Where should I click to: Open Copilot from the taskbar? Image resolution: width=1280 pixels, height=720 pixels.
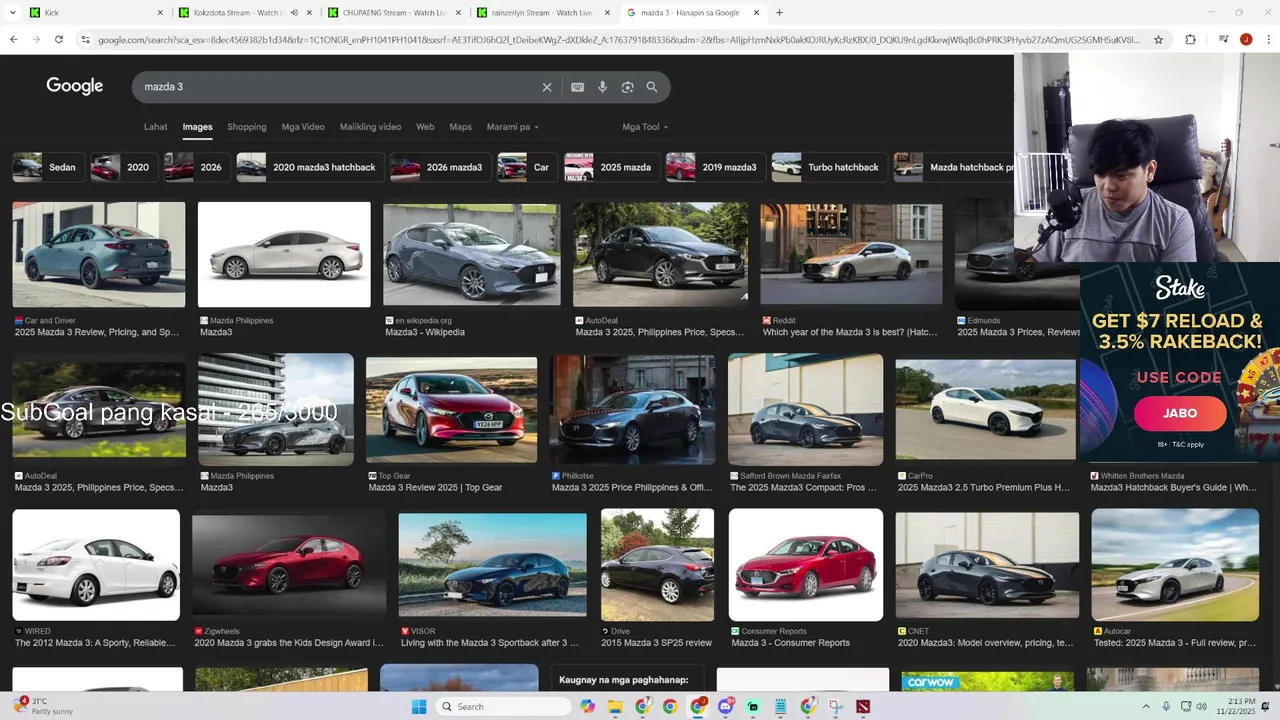(587, 707)
